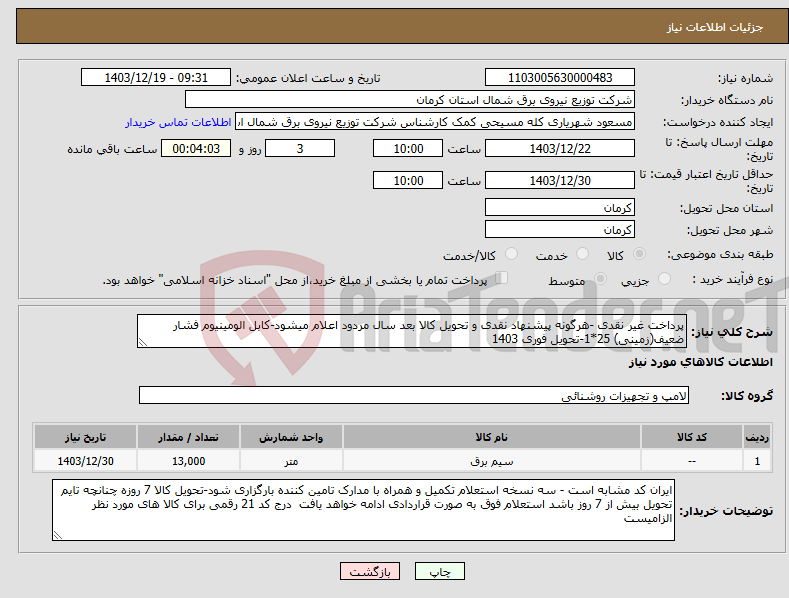Screen dimensions: 789x598
Task: Click the استان محل تحویل field کرمان
Action: (560, 207)
